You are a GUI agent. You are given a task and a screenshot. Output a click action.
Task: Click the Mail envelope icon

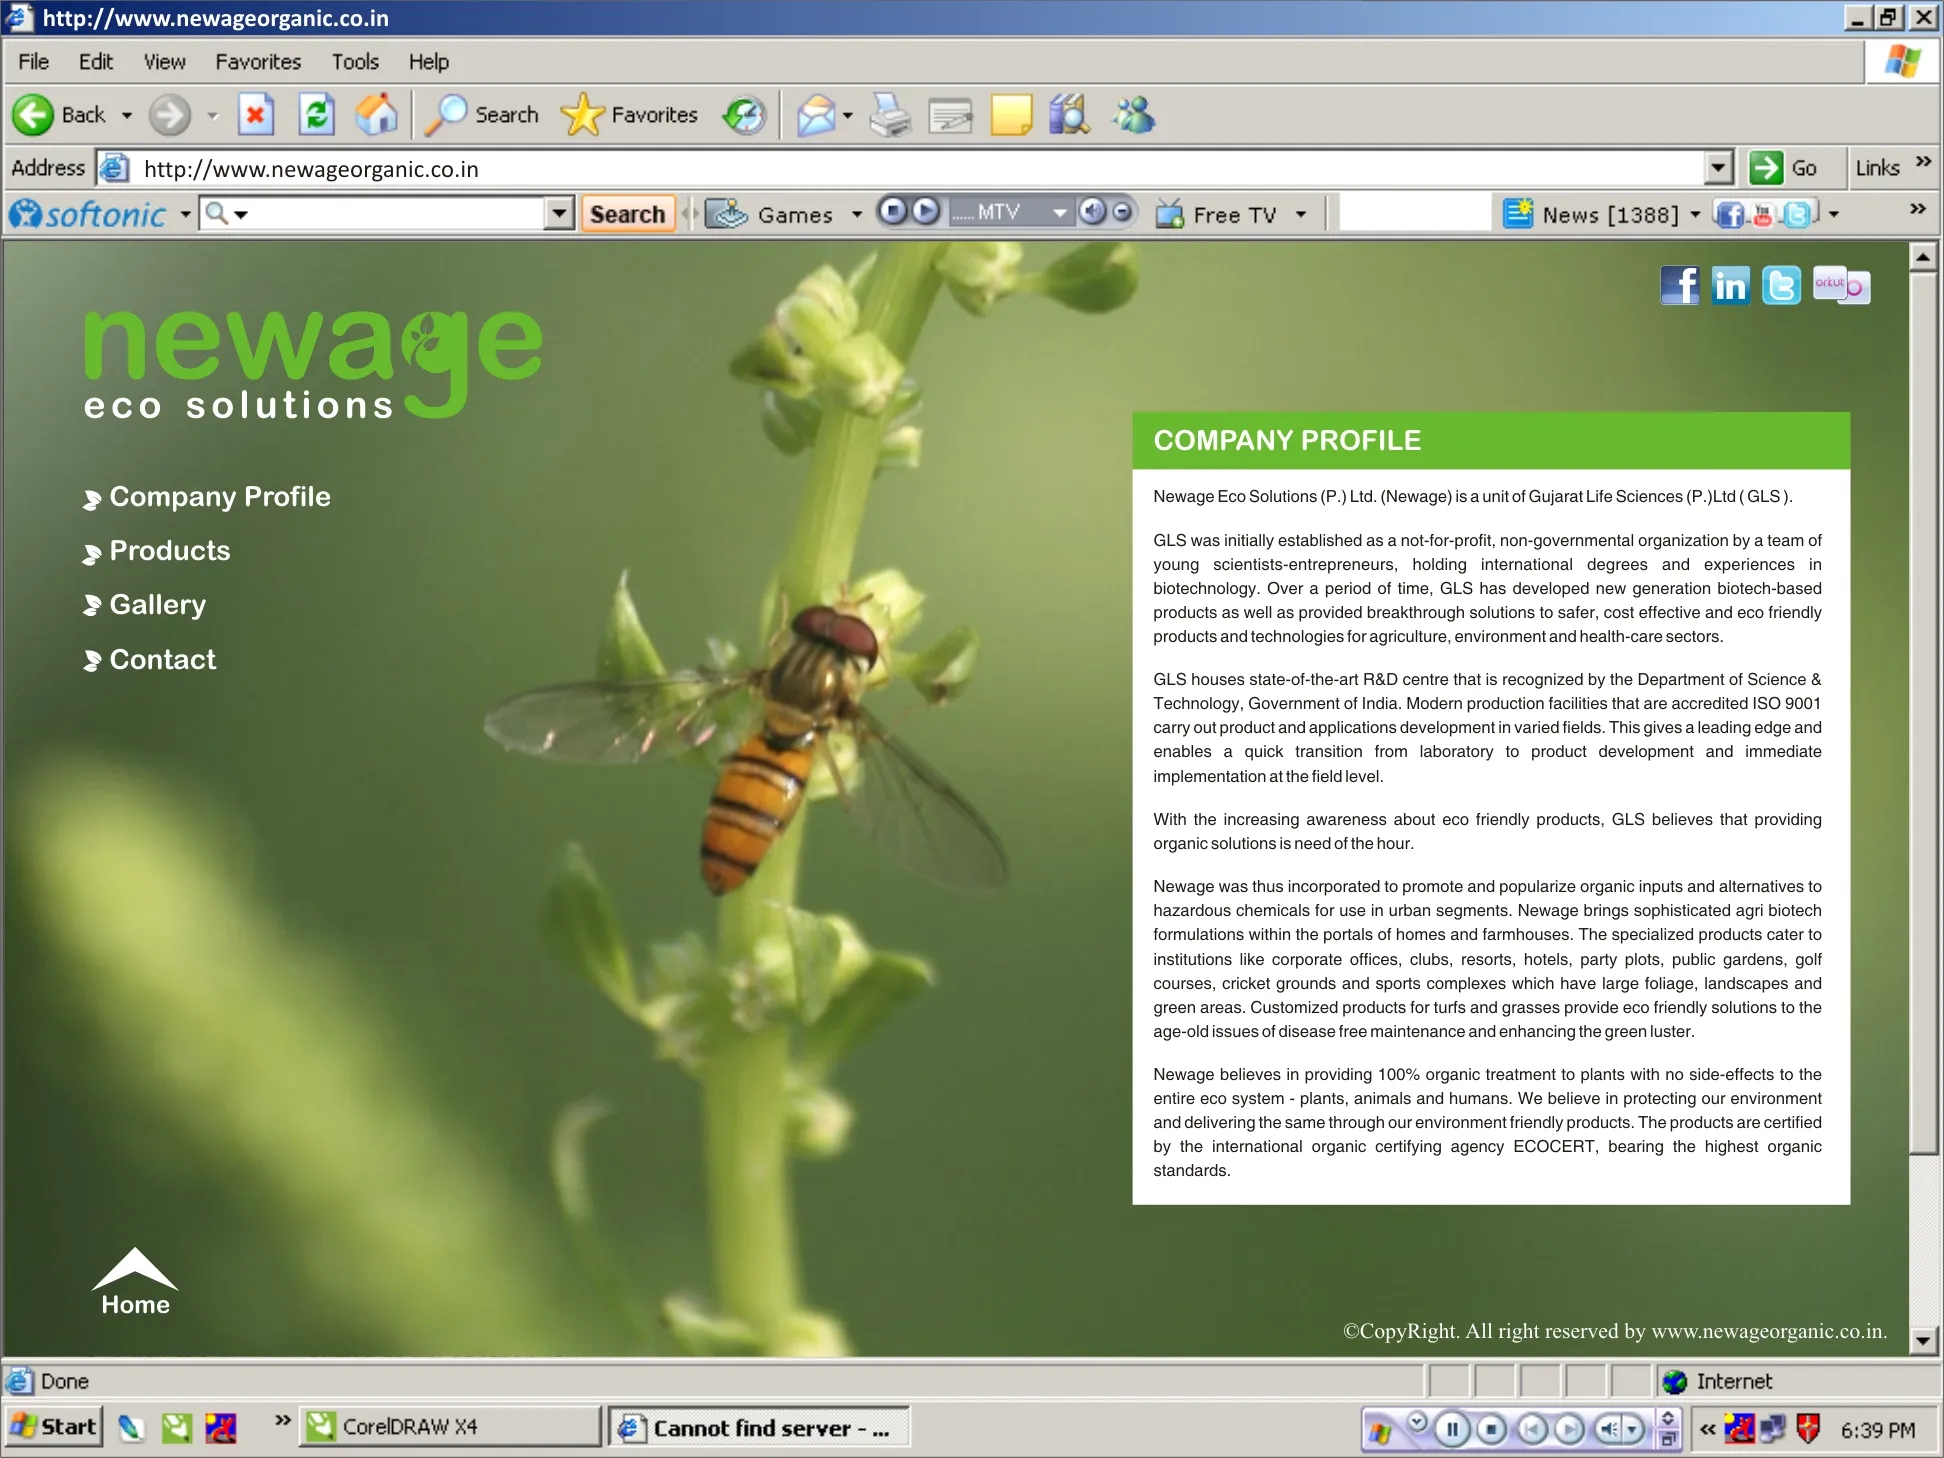(x=816, y=115)
